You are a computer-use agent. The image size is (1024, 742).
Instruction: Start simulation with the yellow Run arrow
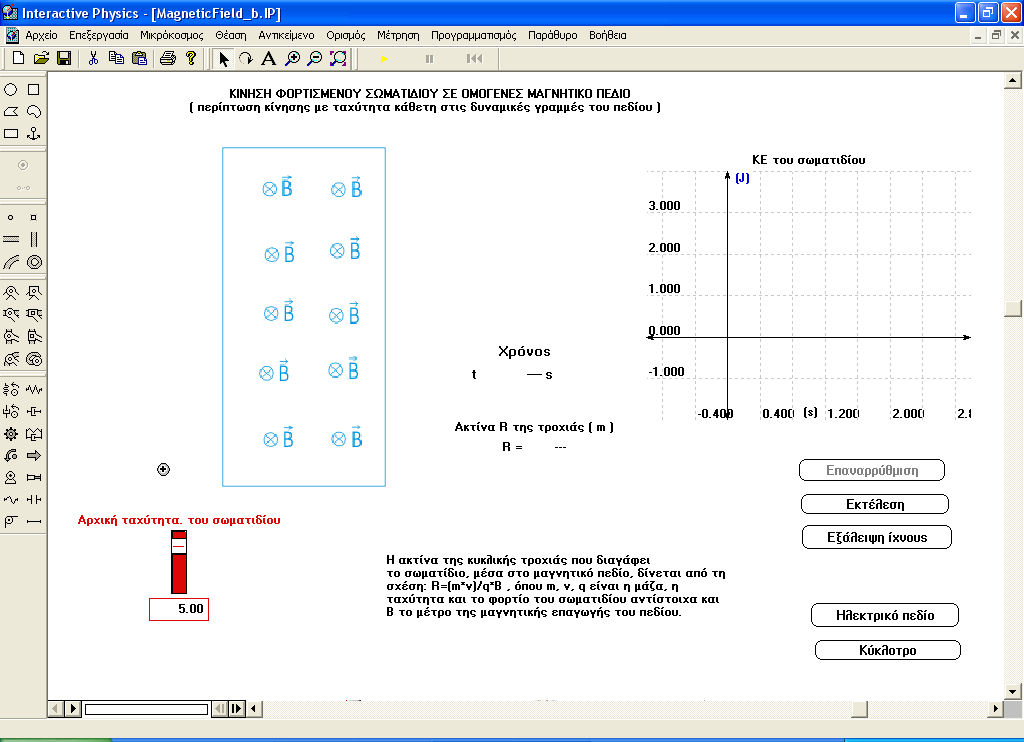[384, 59]
